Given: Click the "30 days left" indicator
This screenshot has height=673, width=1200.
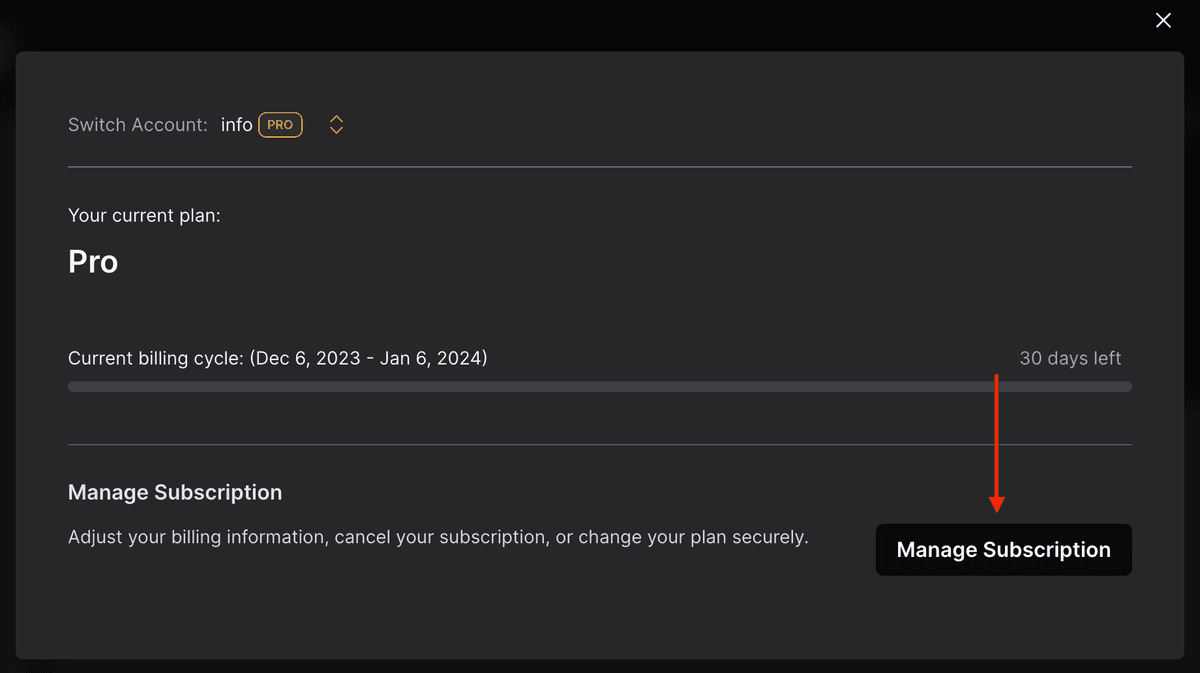Looking at the screenshot, I should pyautogui.click(x=1070, y=358).
